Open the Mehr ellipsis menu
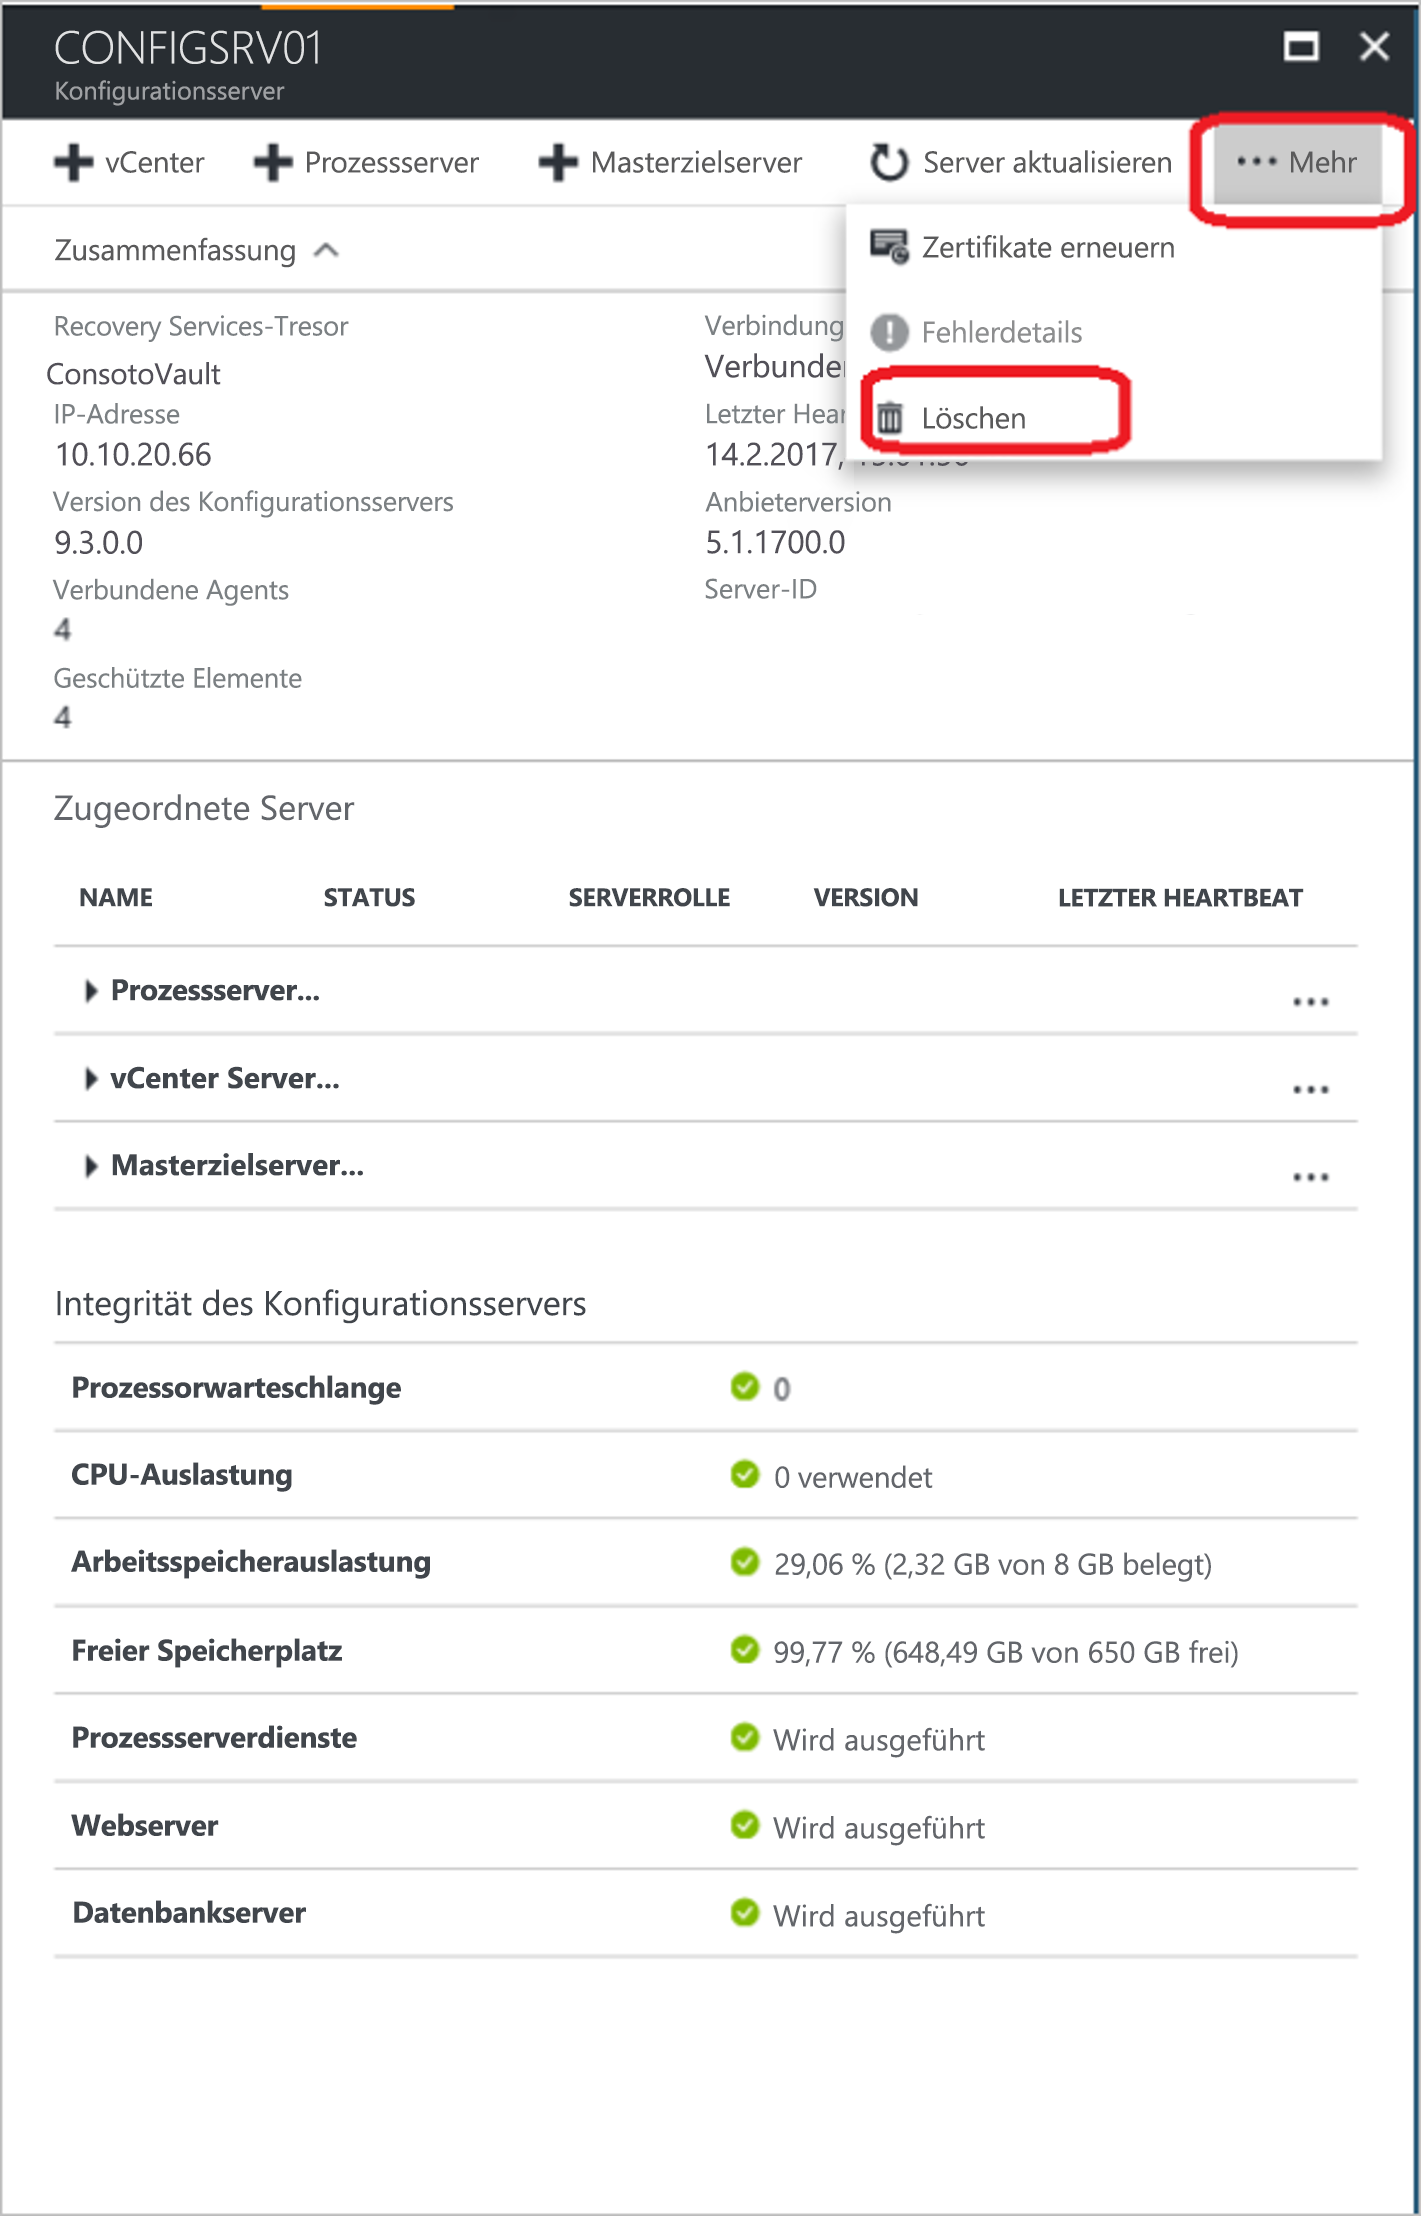This screenshot has width=1421, height=2216. point(1297,162)
